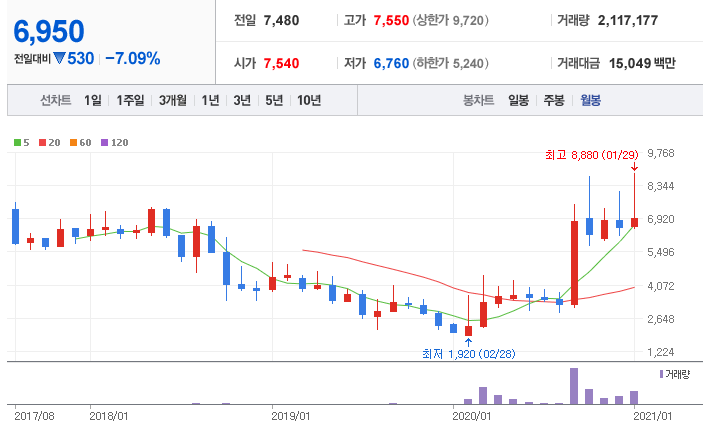The width and height of the screenshot is (703, 437).
Task: Click the 2017/08 date axis label
Action: tap(34, 416)
